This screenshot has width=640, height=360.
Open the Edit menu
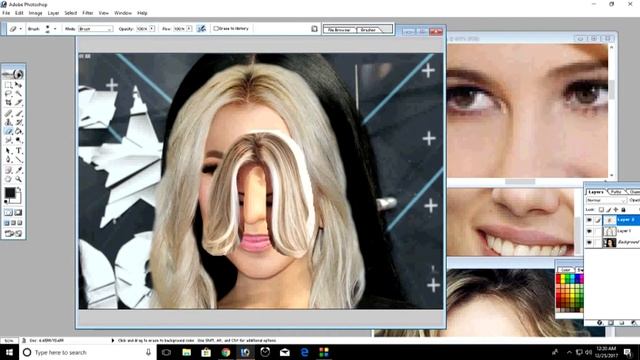coord(19,13)
